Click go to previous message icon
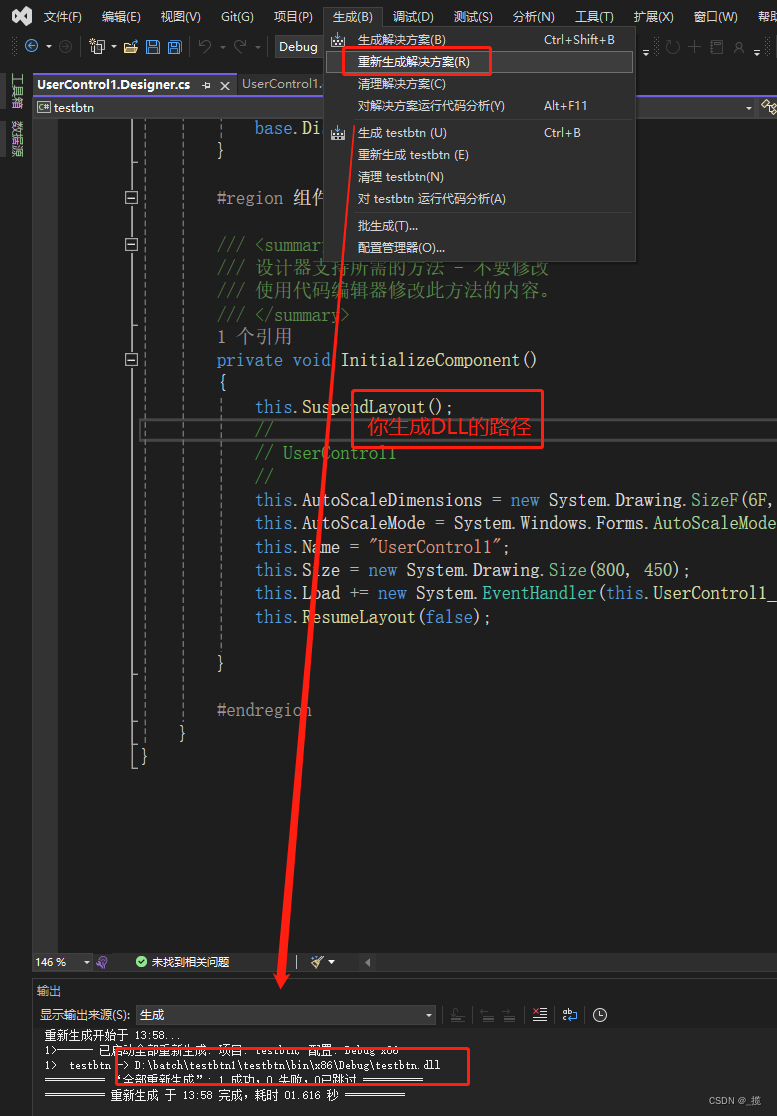Image resolution: width=777 pixels, height=1116 pixels. (x=487, y=1015)
